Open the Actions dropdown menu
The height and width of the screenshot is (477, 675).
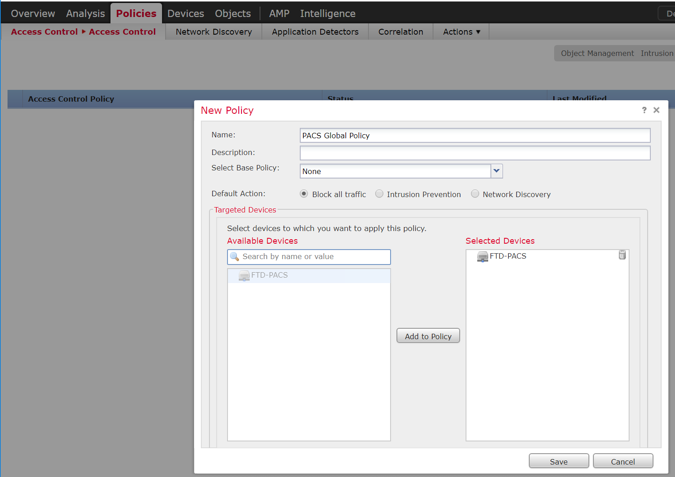coord(461,32)
